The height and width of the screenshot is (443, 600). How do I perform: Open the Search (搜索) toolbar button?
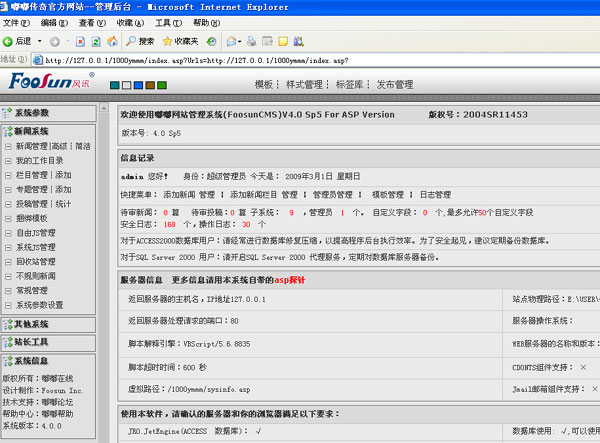coord(139,41)
